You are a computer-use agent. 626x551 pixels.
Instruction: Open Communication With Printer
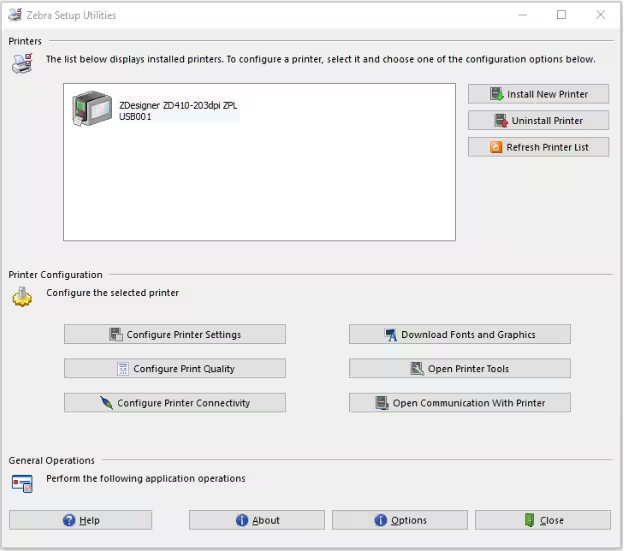tap(460, 403)
